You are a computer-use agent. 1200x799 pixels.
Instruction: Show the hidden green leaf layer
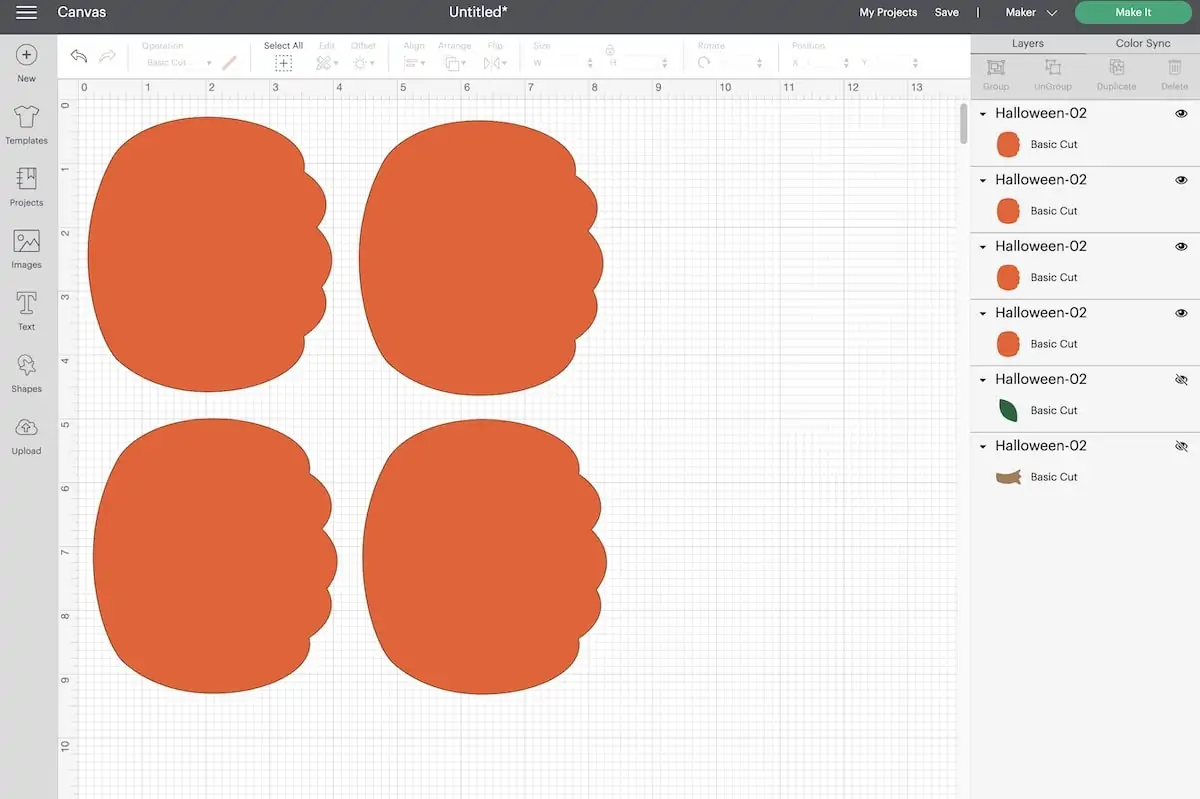click(1181, 380)
